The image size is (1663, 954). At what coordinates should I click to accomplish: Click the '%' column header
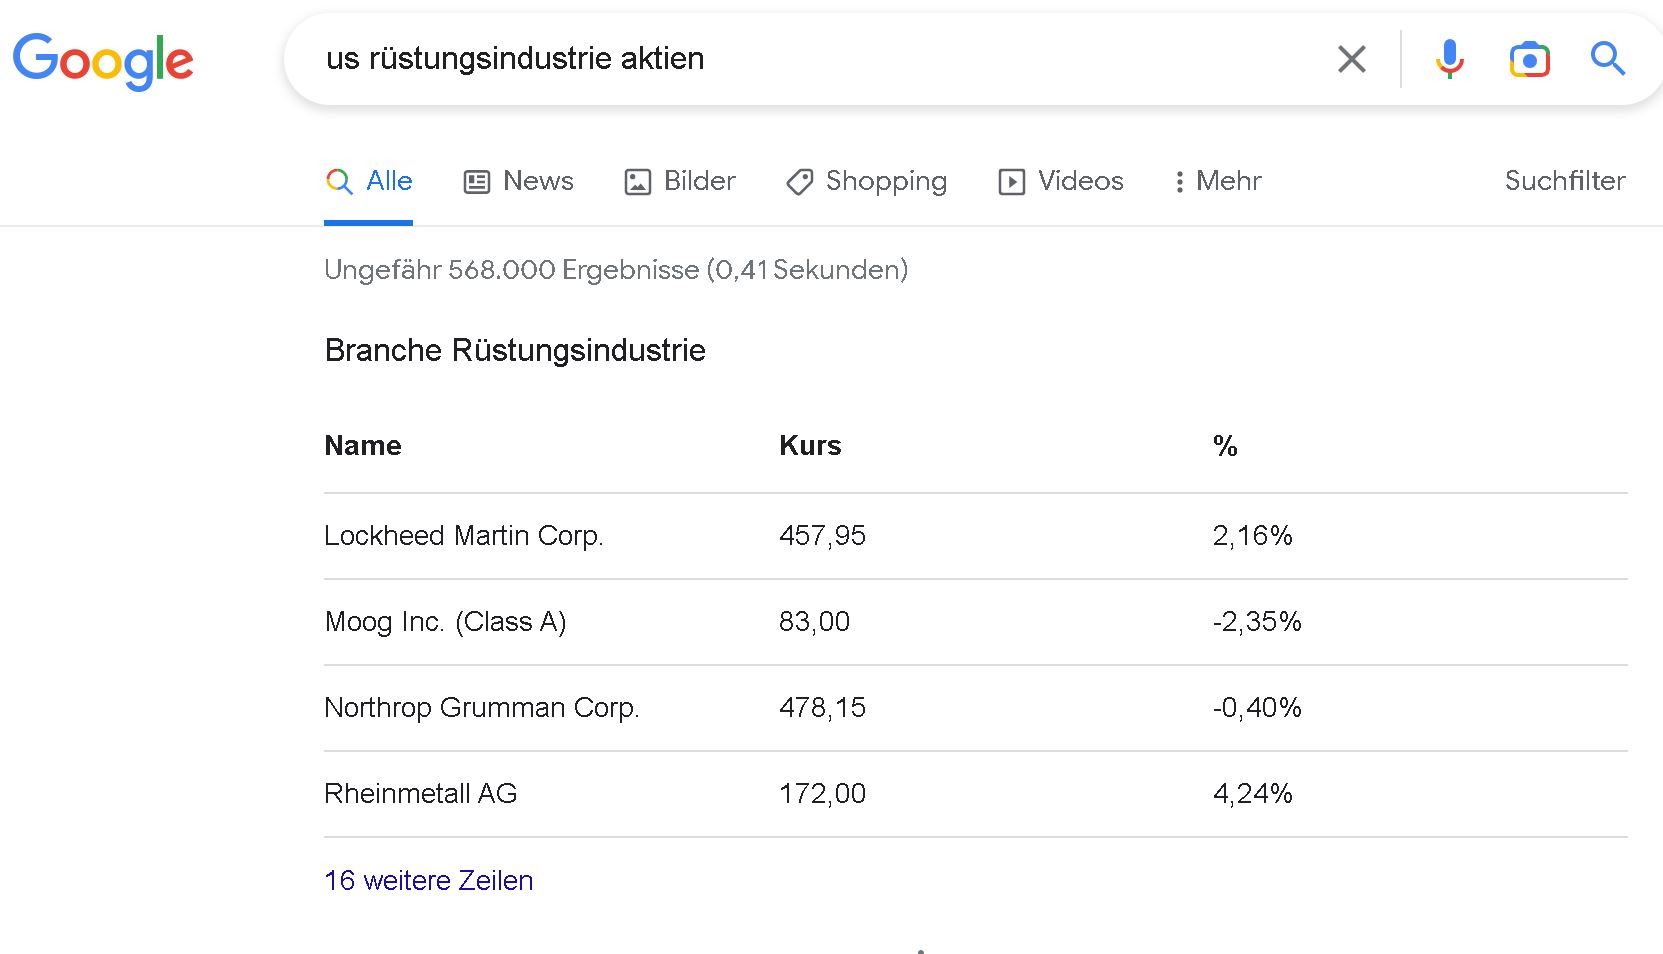1225,446
